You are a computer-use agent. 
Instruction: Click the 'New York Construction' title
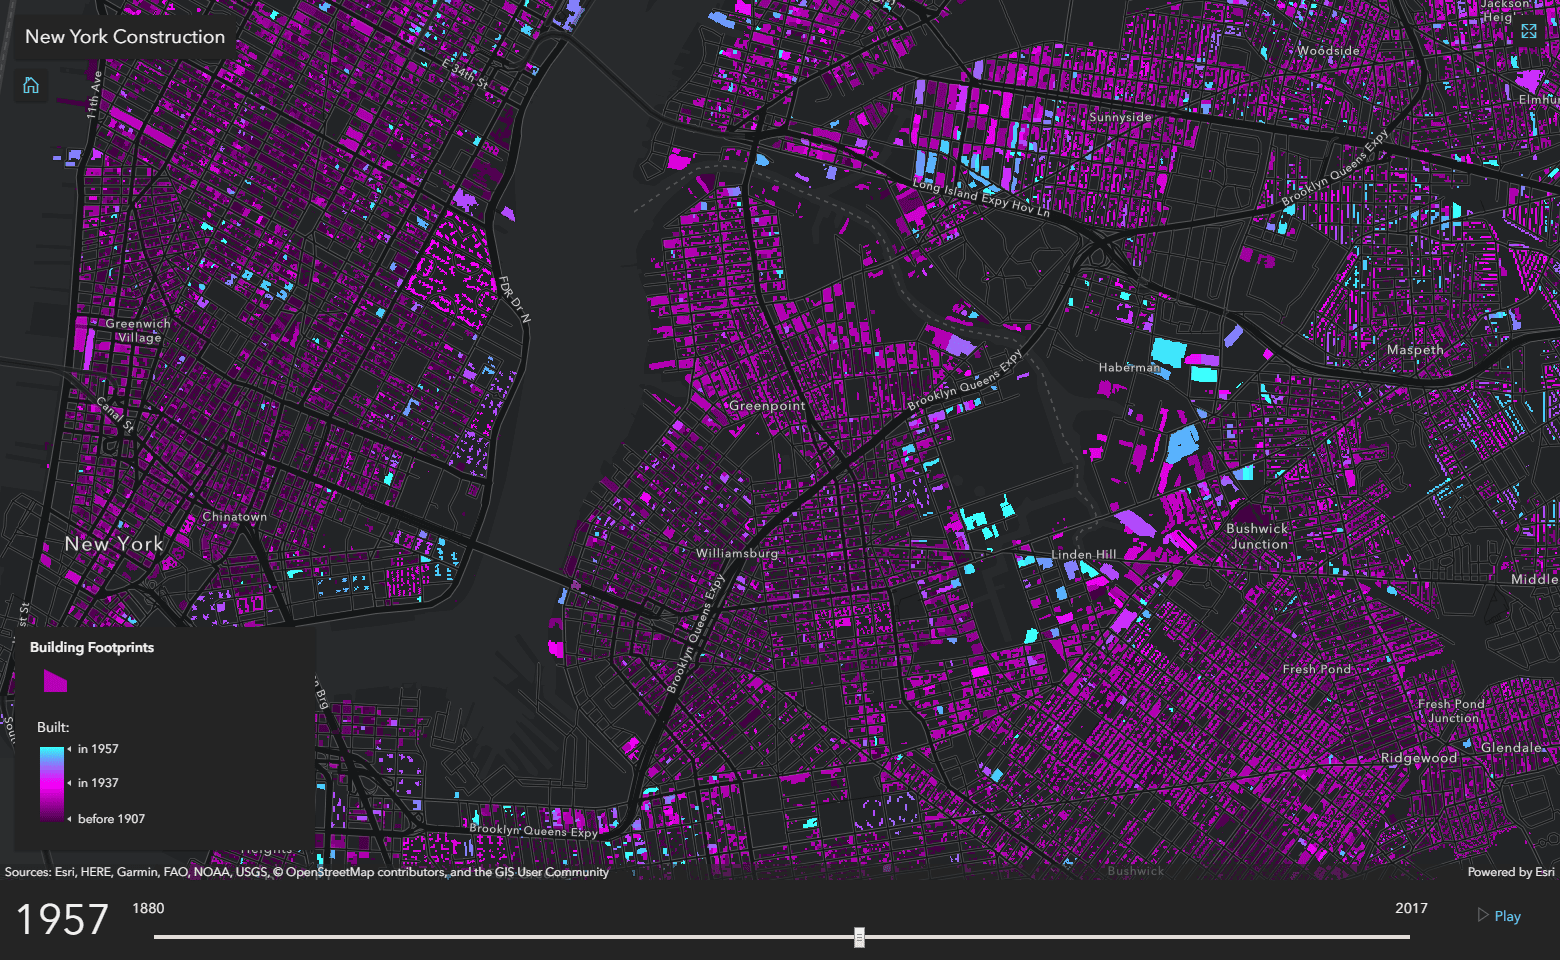click(125, 36)
